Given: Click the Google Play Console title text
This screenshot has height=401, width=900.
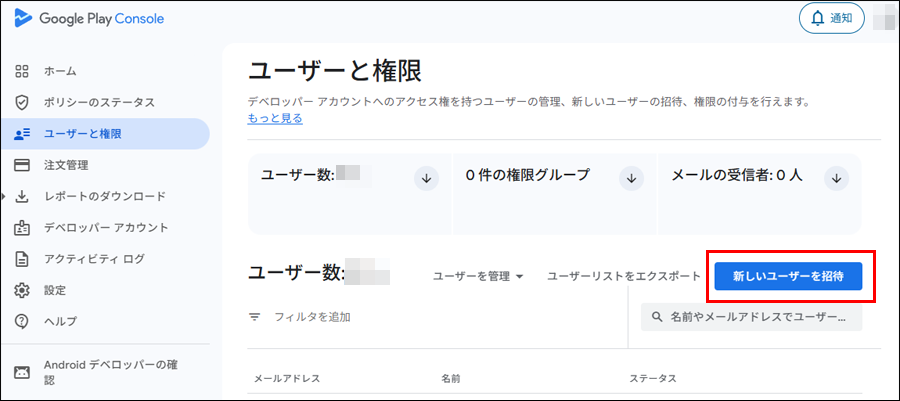Looking at the screenshot, I should point(102,19).
